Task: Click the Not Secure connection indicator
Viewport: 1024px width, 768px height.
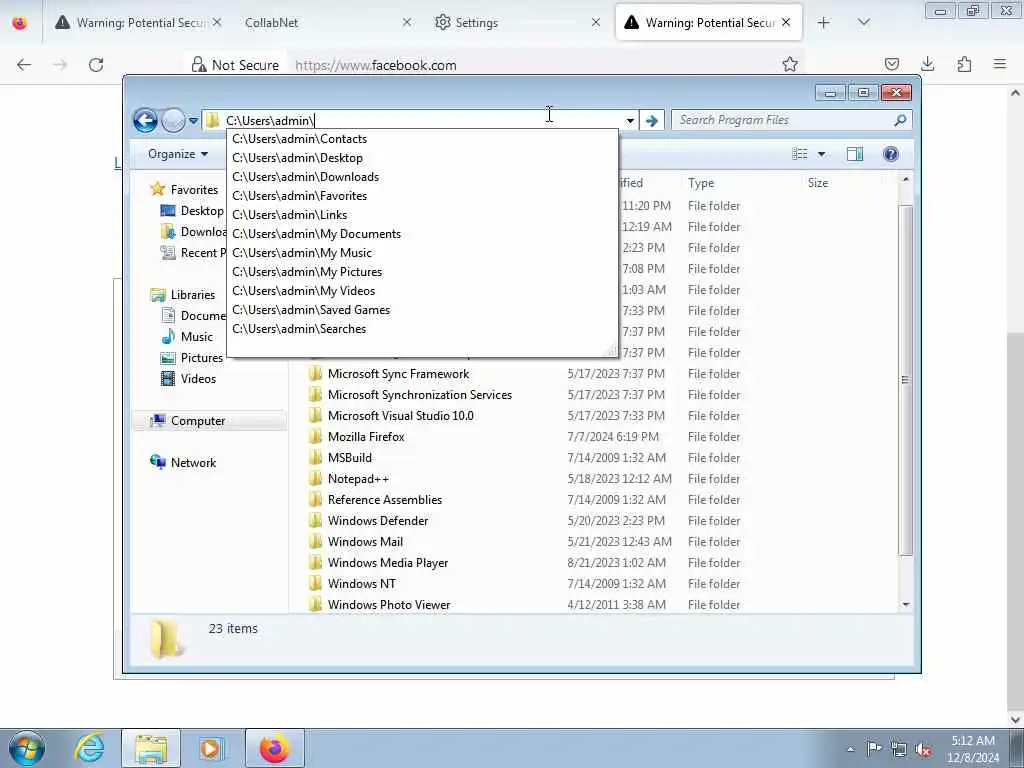Action: tap(236, 65)
